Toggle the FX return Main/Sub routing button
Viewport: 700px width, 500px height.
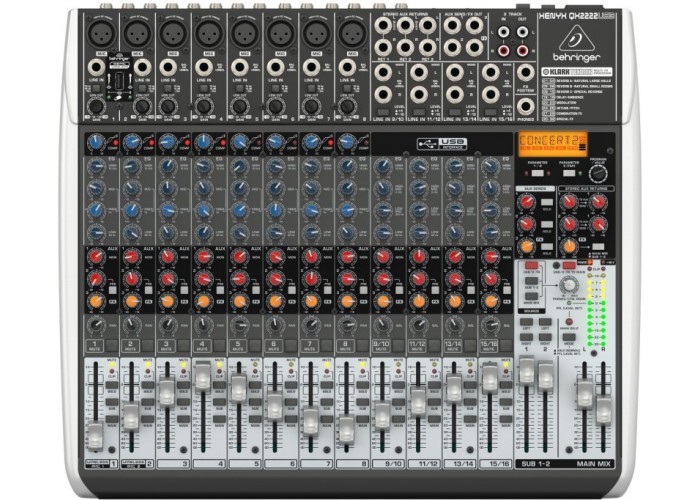point(598,246)
